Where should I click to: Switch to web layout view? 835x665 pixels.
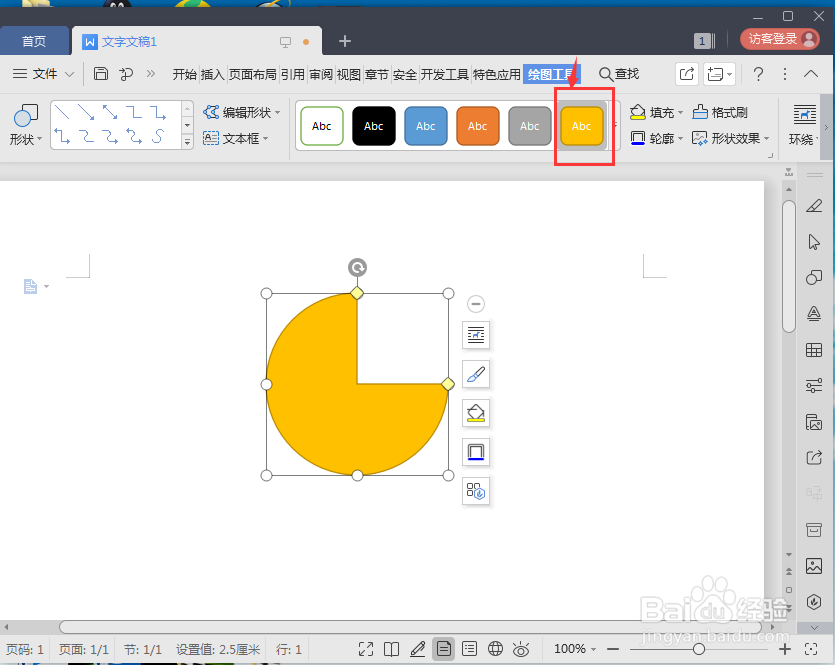point(495,649)
